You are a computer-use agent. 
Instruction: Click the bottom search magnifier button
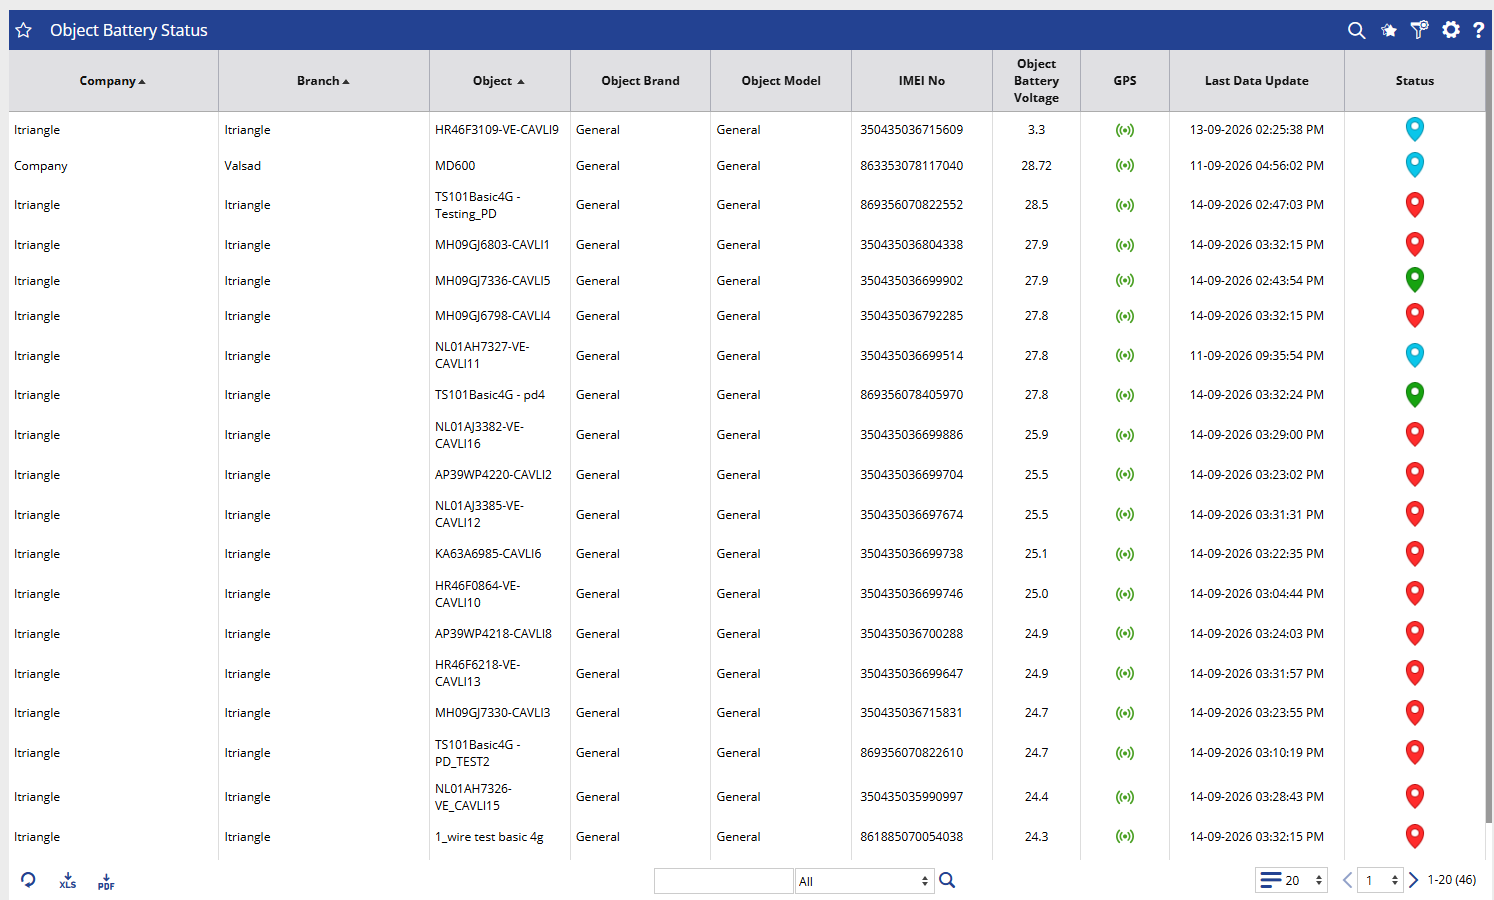click(947, 880)
